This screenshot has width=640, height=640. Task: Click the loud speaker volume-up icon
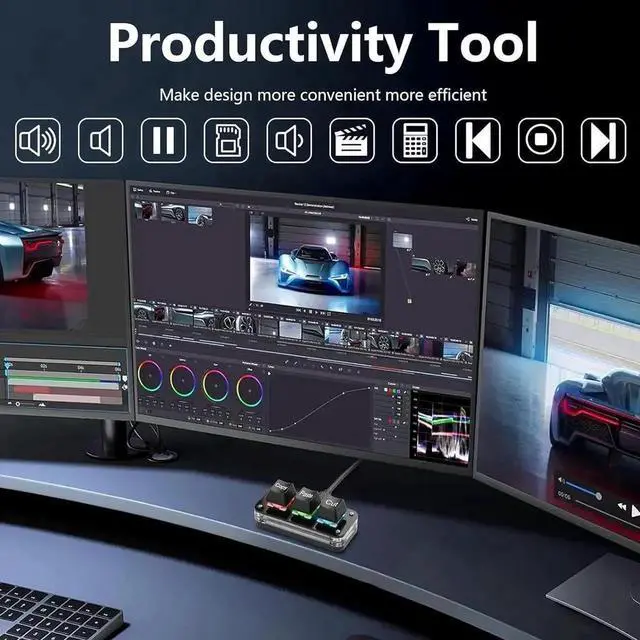point(38,141)
